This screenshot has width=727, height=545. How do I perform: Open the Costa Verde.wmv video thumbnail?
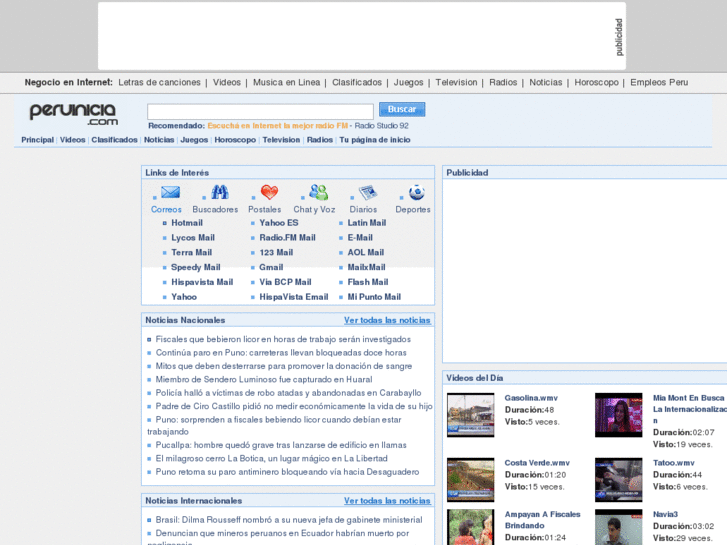471,480
